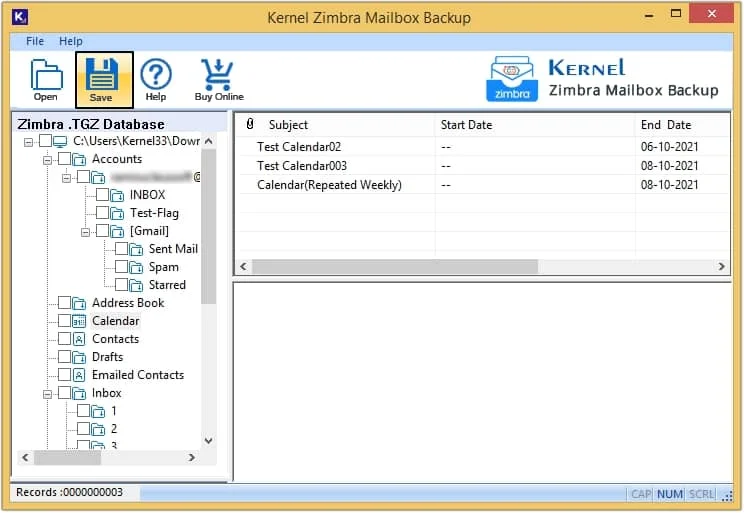Tick the Accounts checkbox
This screenshot has height=513, width=744.
(65, 159)
